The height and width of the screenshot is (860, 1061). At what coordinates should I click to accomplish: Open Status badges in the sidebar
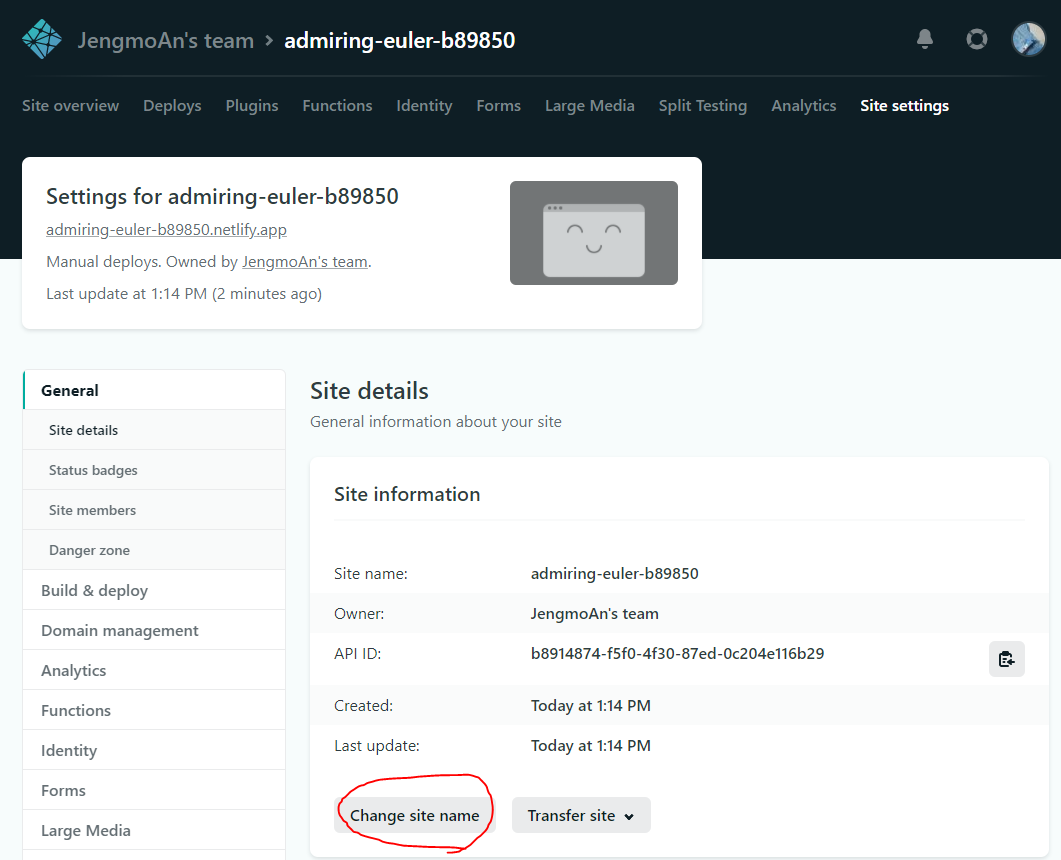[154, 470]
